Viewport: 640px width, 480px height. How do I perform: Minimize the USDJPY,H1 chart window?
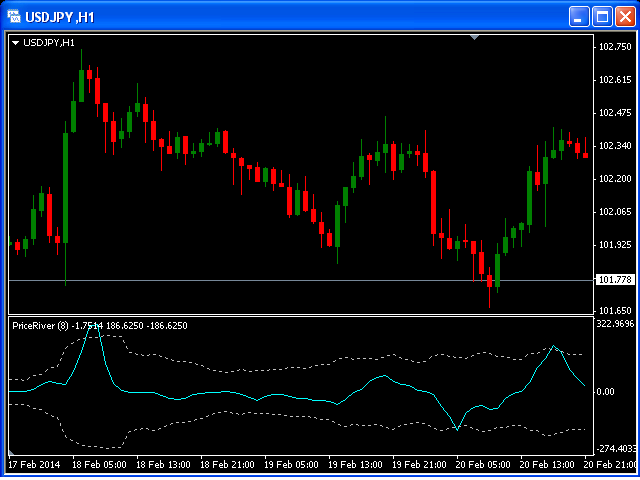pyautogui.click(x=579, y=17)
